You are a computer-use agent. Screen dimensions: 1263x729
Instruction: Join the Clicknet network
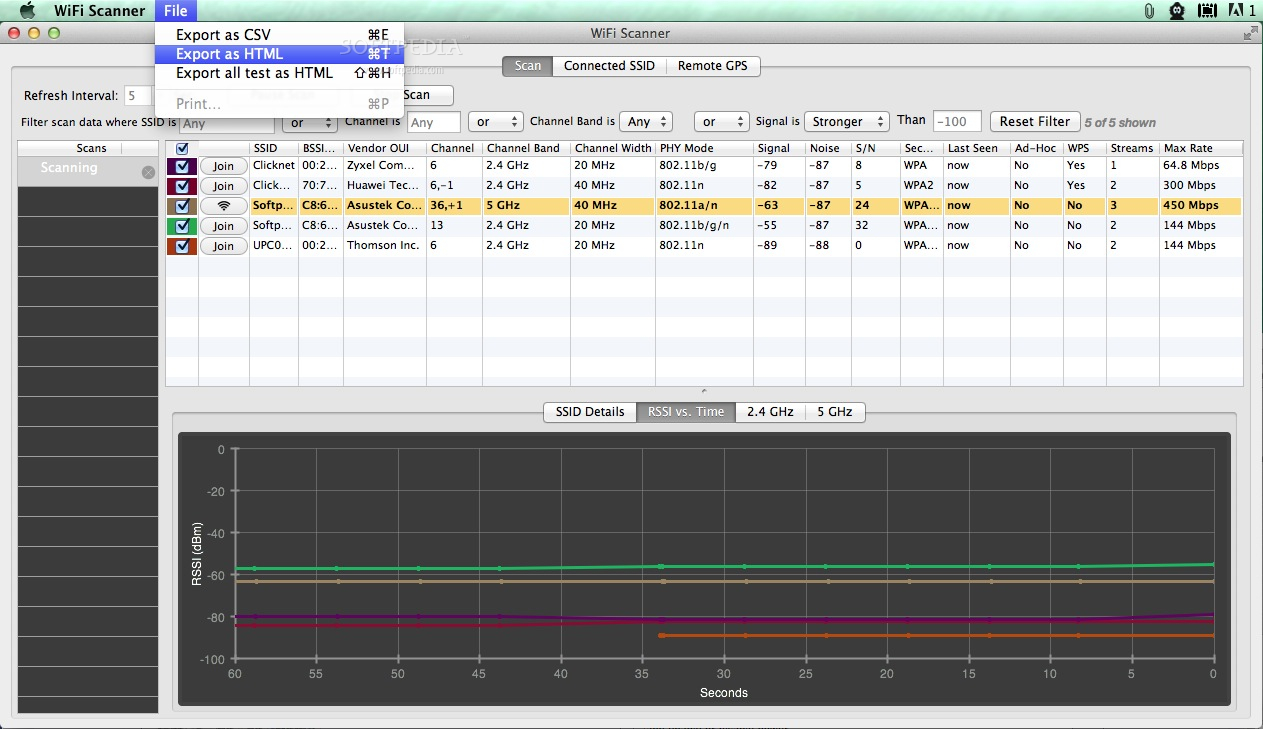tap(223, 166)
